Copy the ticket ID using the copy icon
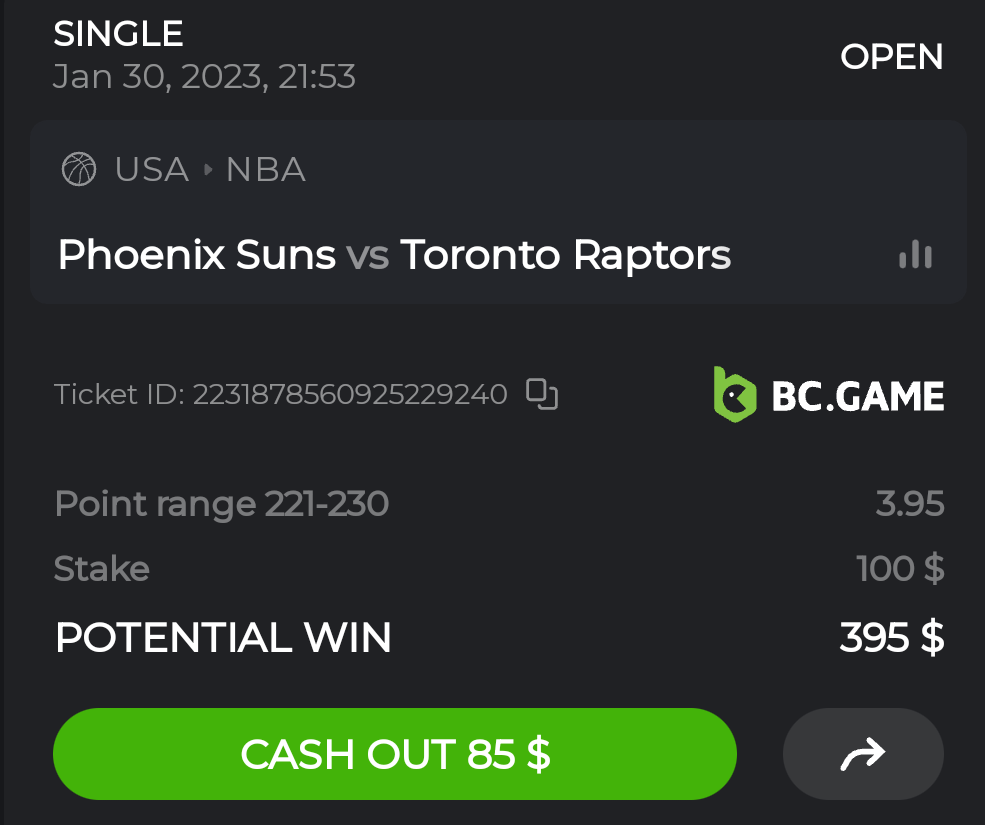This screenshot has height=825, width=985. coord(542,394)
